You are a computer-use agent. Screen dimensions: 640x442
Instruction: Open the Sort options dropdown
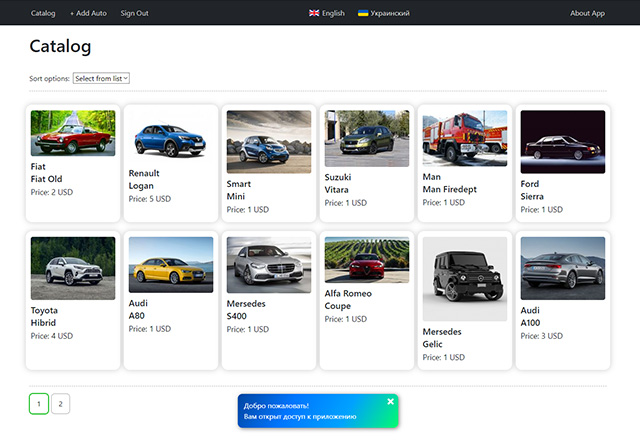pos(101,78)
